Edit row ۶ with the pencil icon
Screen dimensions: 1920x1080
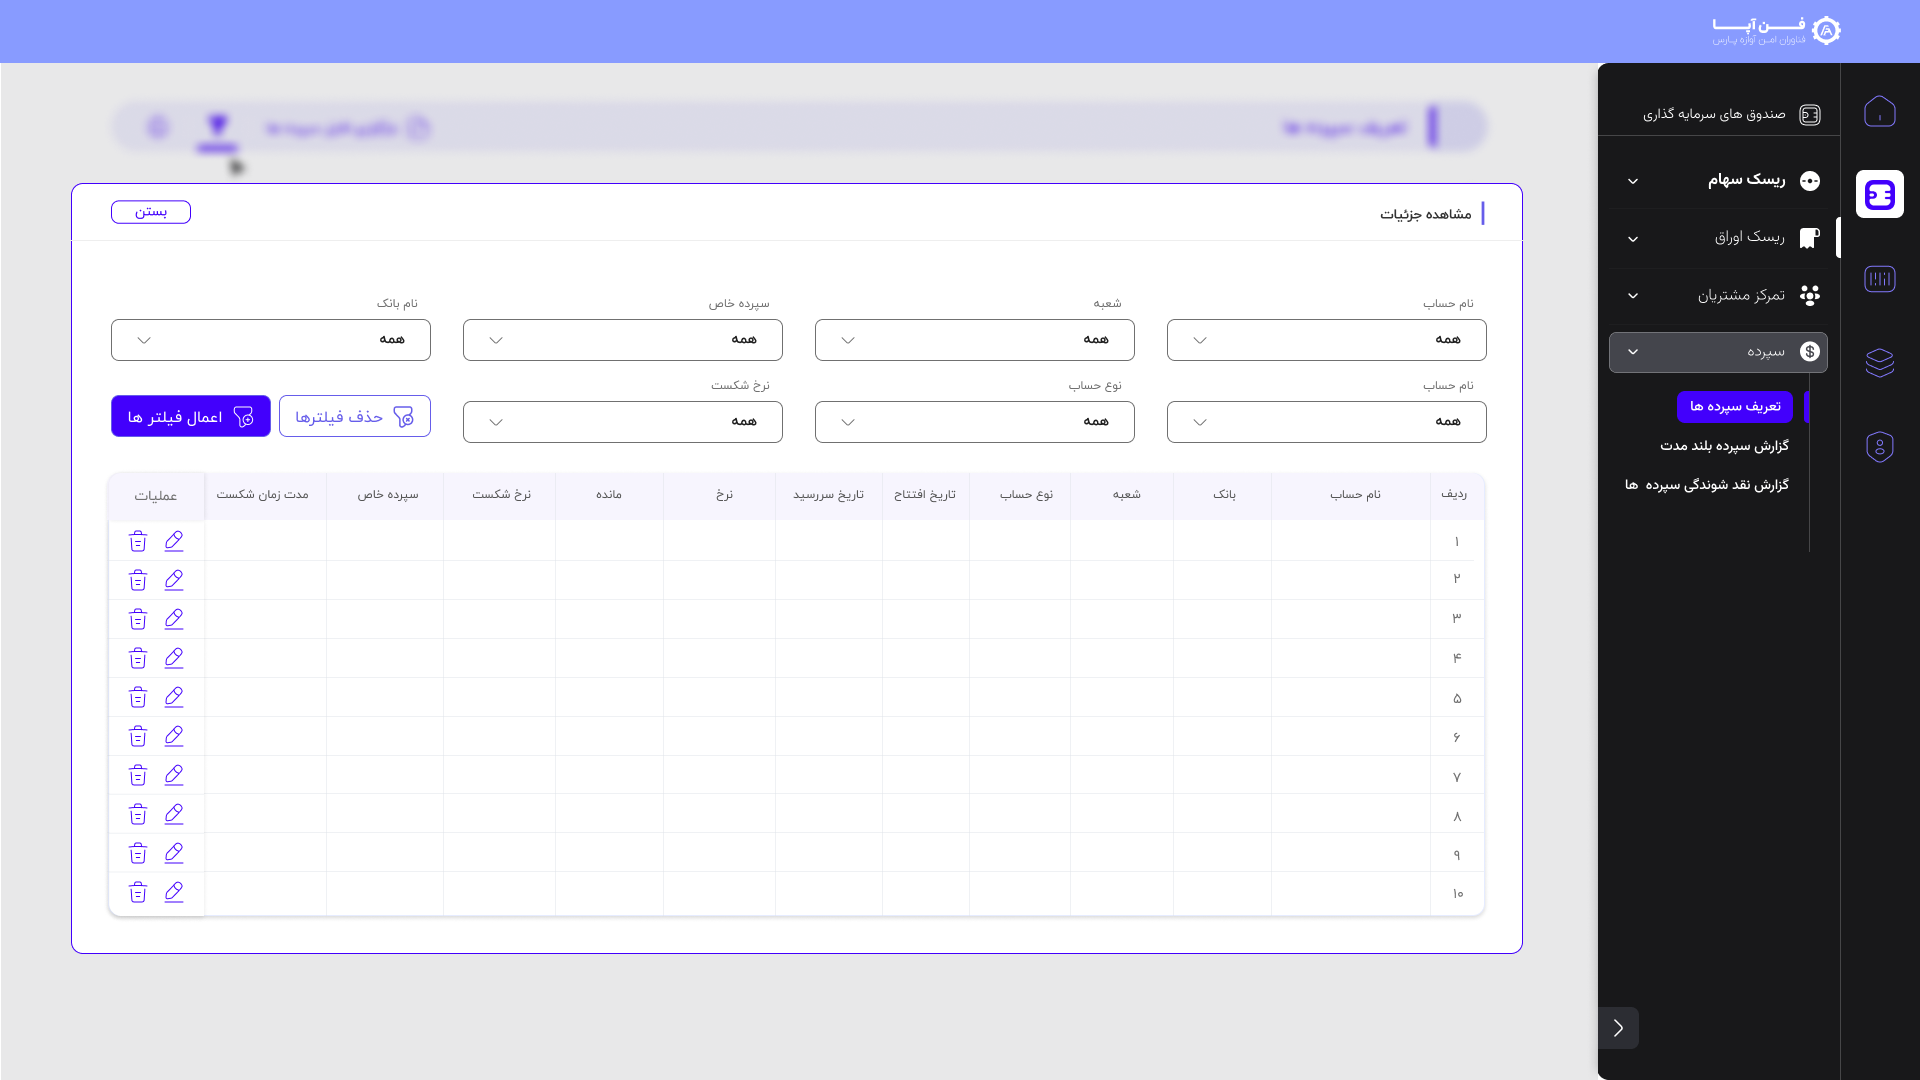174,736
